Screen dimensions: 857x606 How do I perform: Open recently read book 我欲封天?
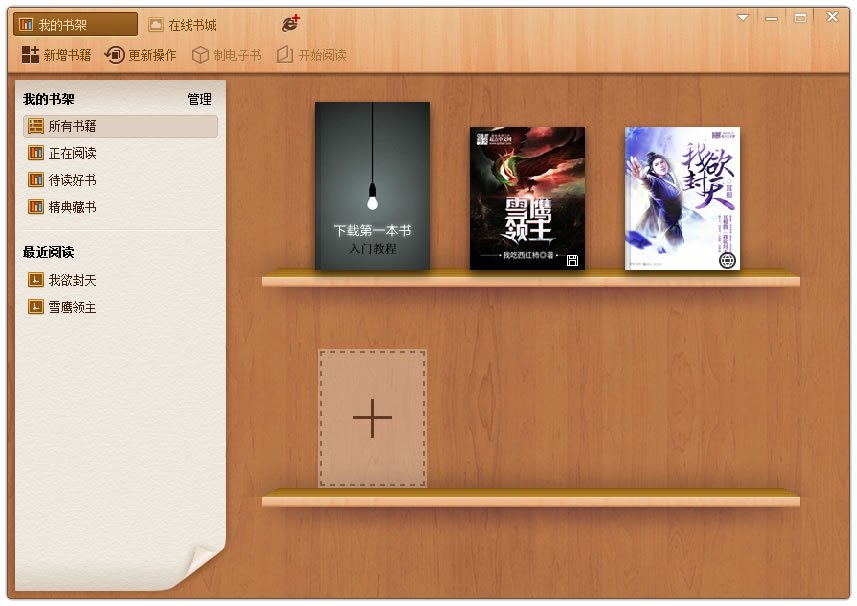(72, 280)
